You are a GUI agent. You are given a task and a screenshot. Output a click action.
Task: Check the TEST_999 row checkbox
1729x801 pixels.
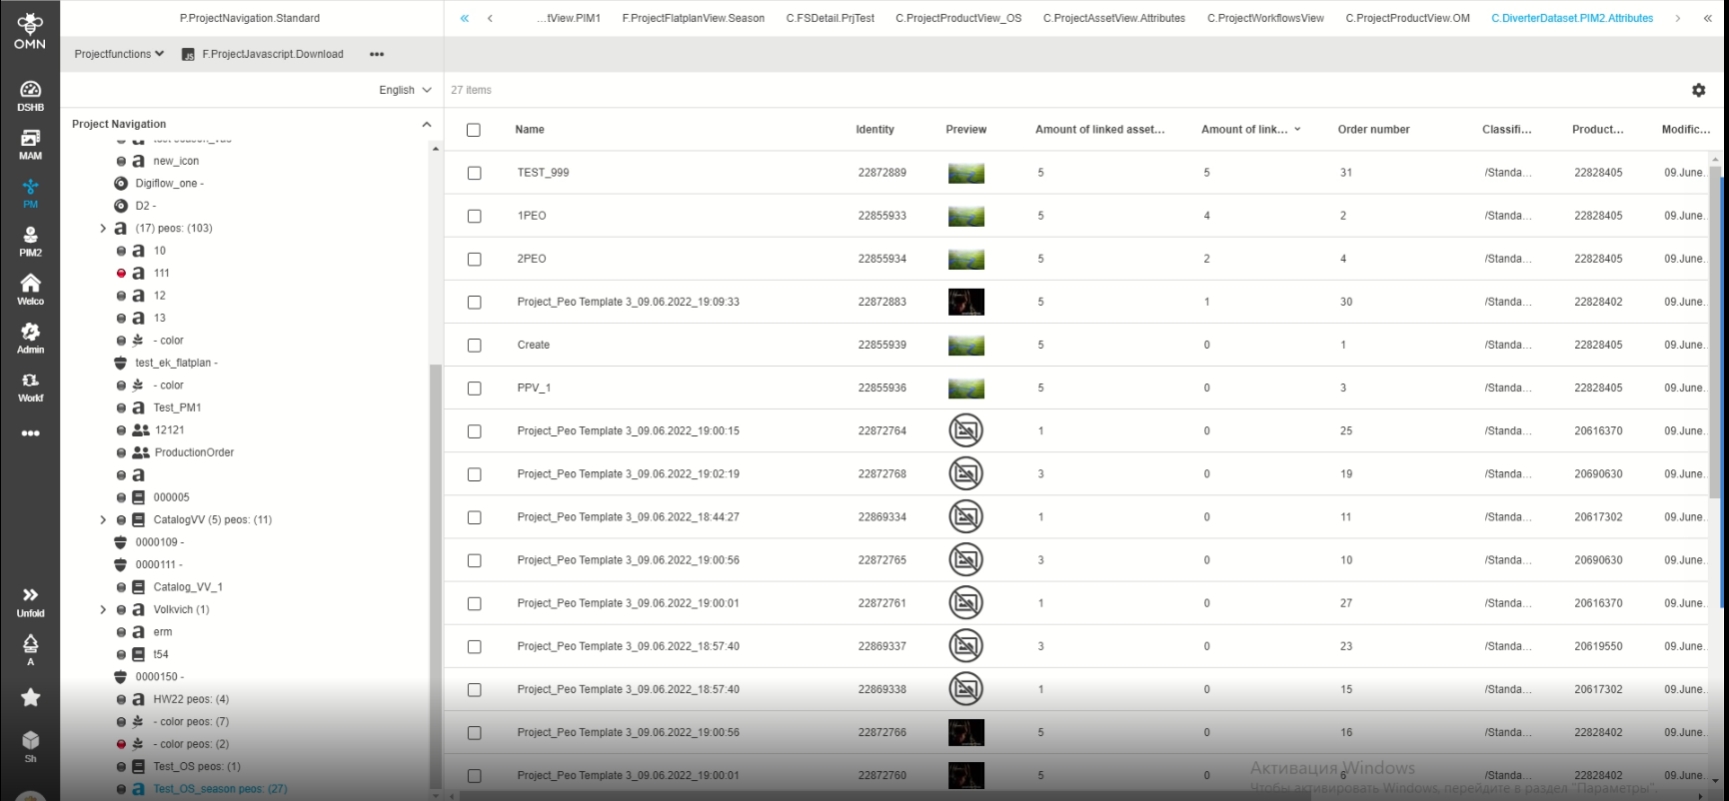[x=474, y=173]
